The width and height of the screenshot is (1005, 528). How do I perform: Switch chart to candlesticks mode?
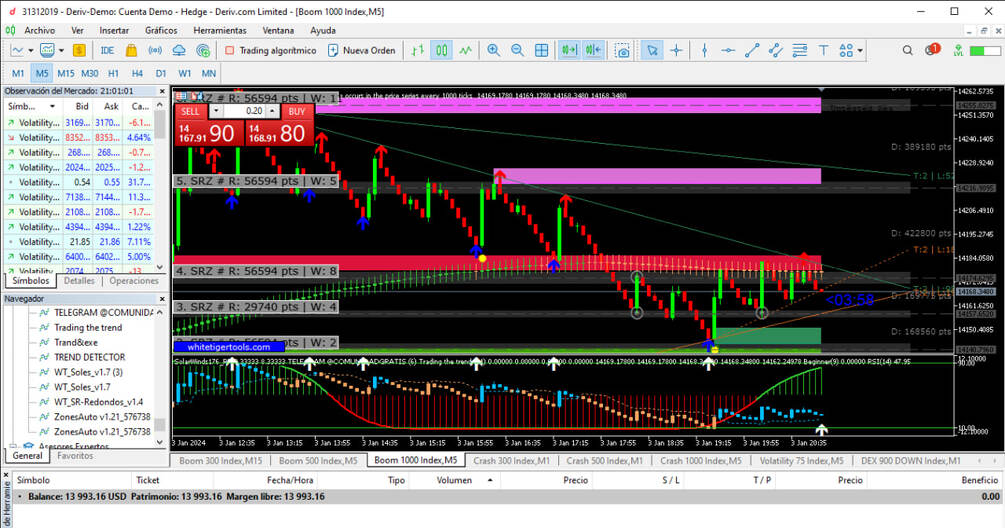click(x=442, y=50)
